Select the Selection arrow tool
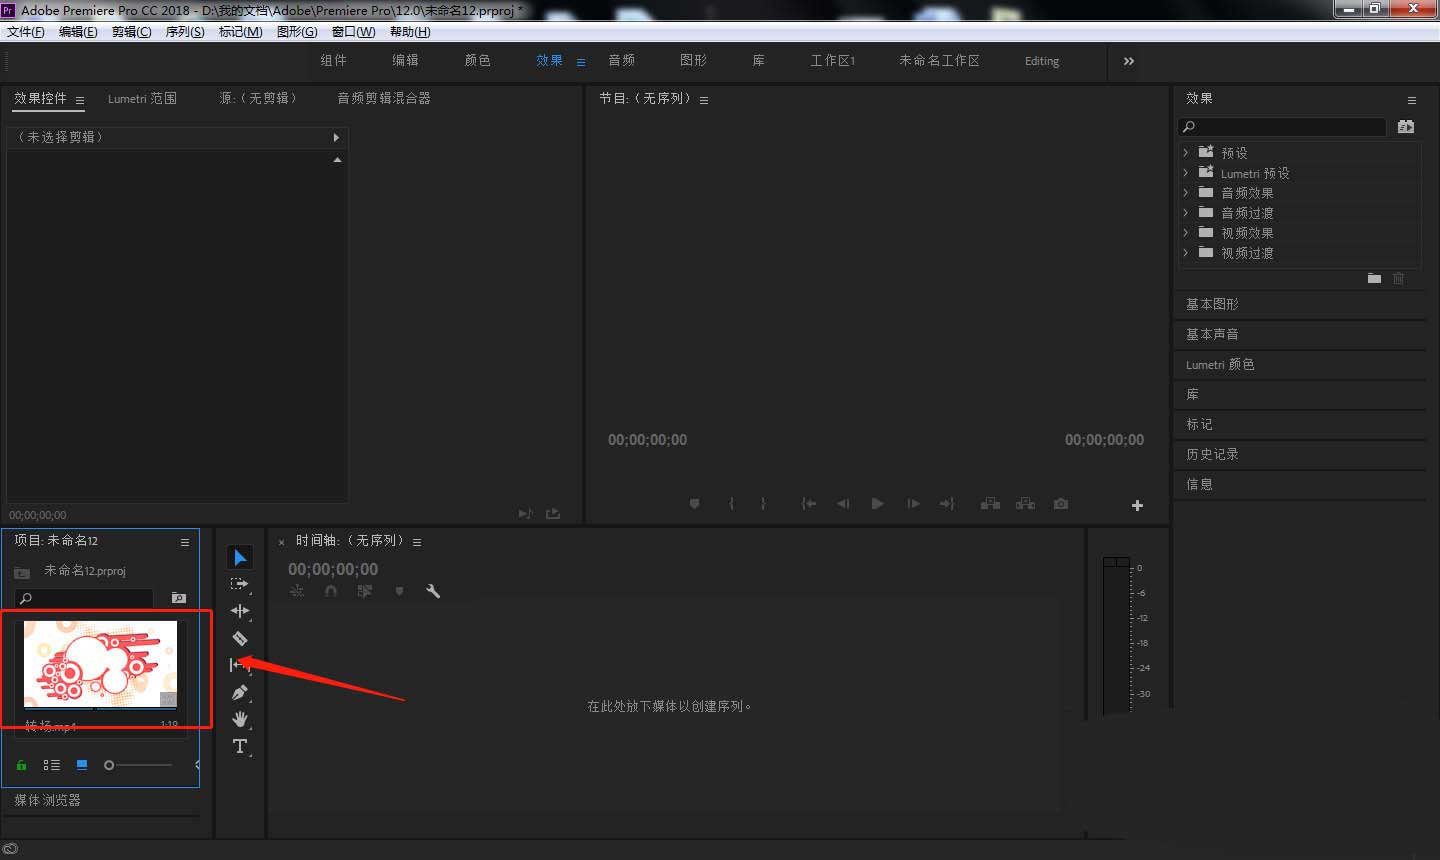1440x860 pixels. coord(240,557)
